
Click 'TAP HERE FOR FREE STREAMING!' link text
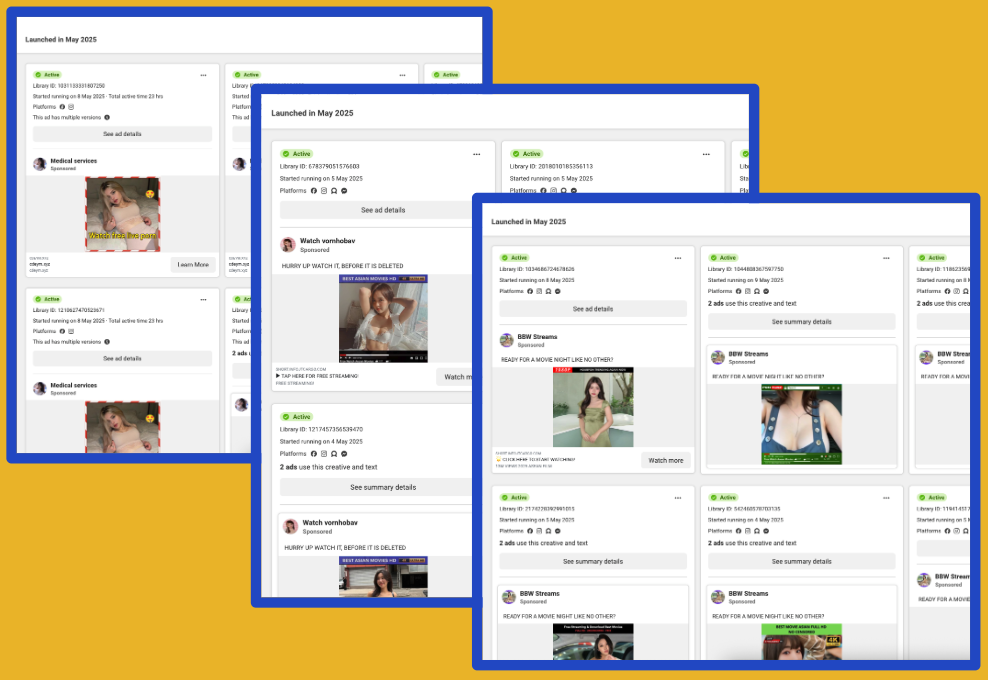319,376
